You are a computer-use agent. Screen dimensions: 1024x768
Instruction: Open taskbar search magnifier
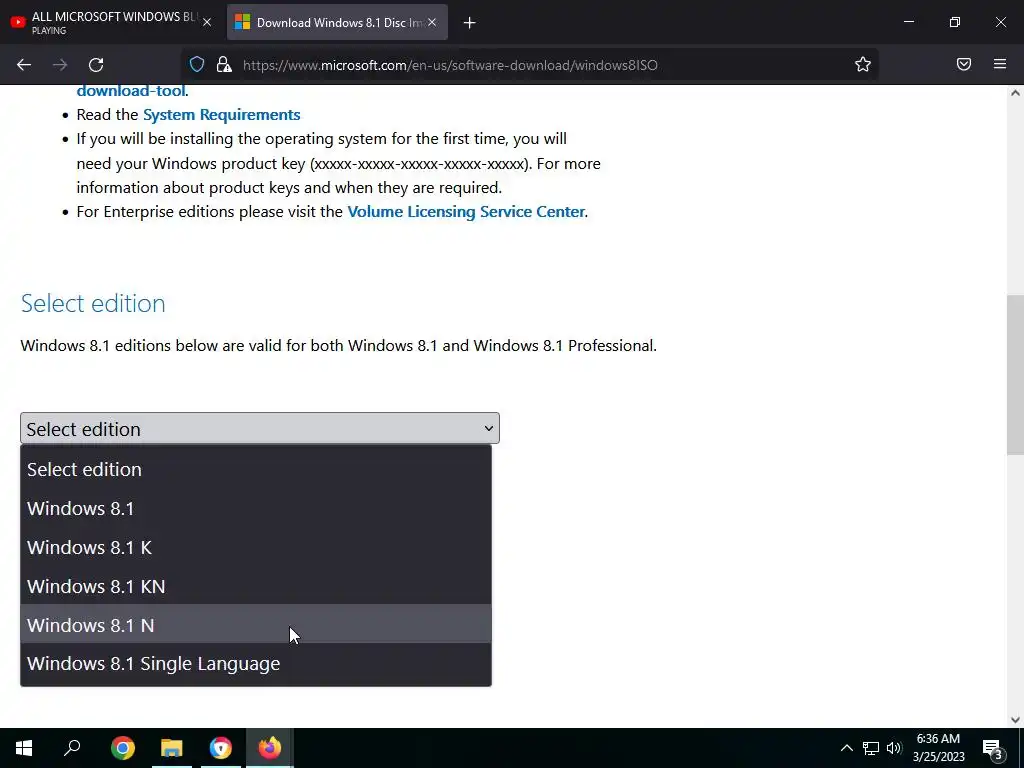click(72, 748)
